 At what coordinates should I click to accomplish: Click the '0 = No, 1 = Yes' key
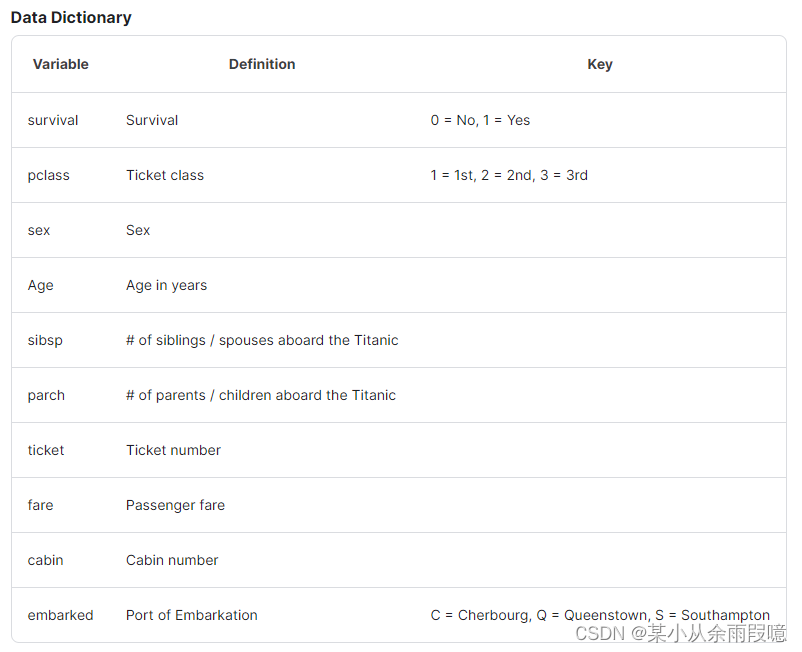click(480, 120)
